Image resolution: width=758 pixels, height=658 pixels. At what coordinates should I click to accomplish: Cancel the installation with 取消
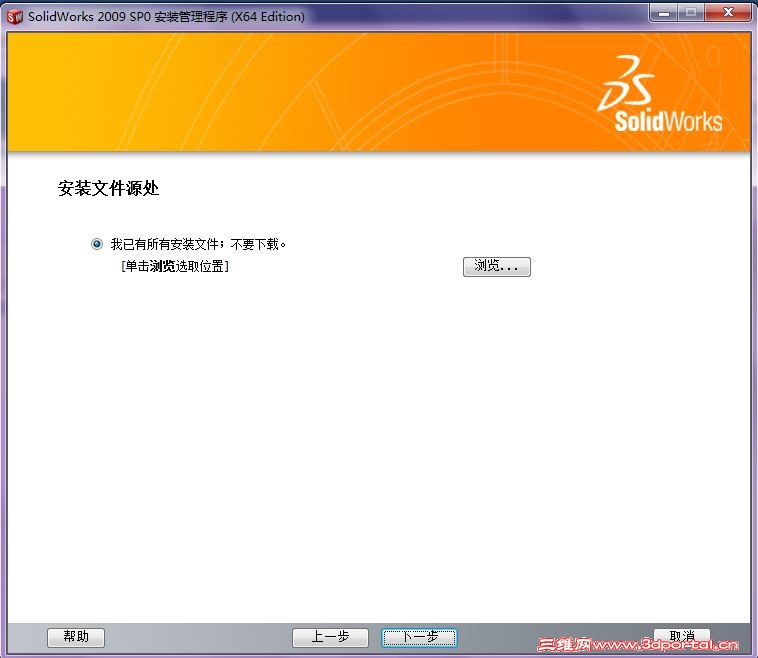682,636
